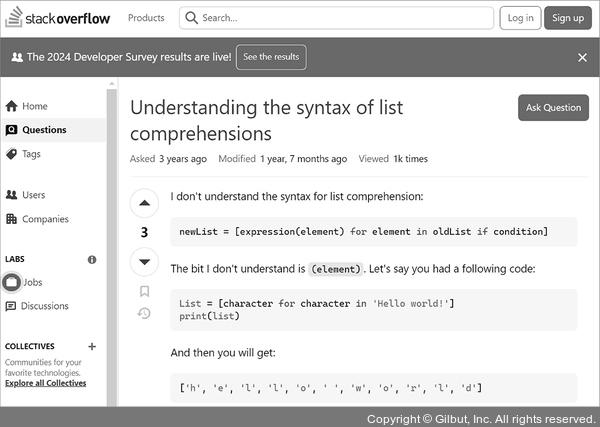The width and height of the screenshot is (600, 427).
Task: Open Companies page in sidebar
Action: (45, 219)
